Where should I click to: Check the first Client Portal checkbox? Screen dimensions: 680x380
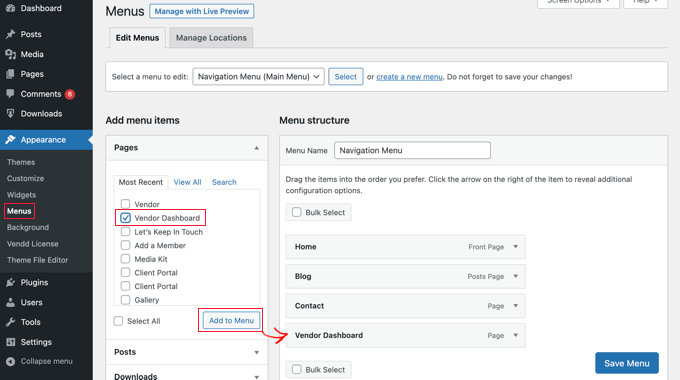click(x=125, y=272)
